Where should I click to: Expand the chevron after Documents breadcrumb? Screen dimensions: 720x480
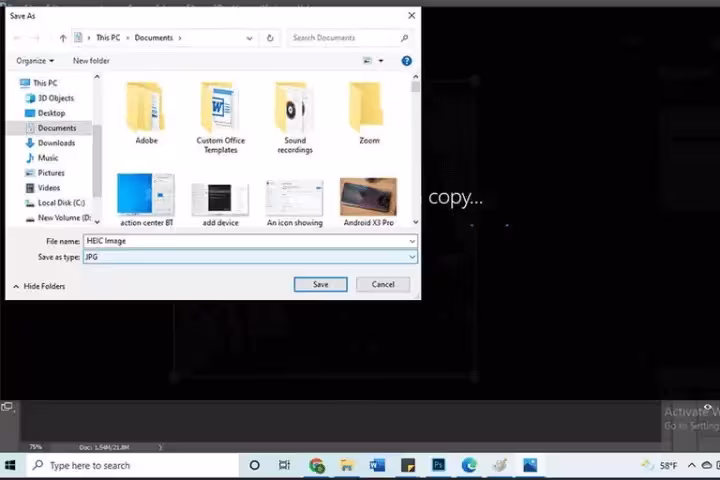tap(180, 38)
